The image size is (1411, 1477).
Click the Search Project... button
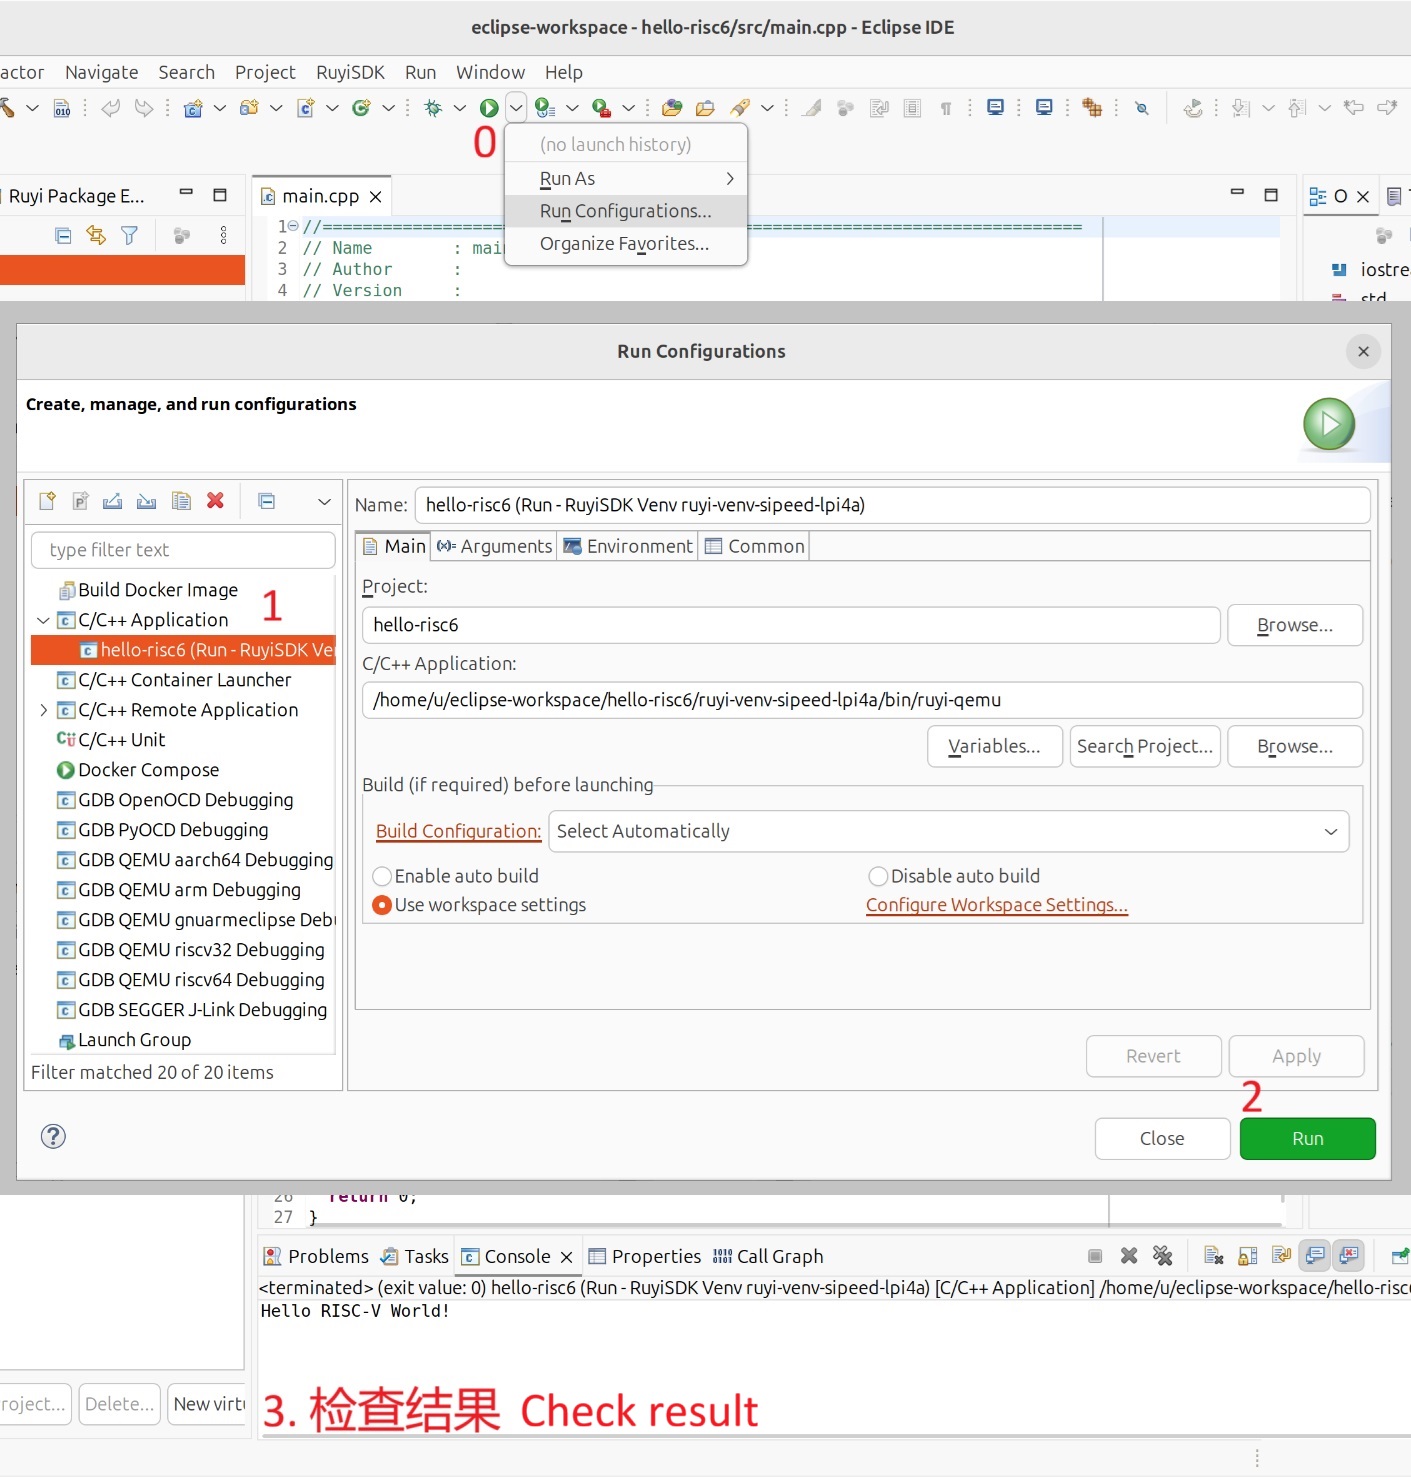[1144, 747]
